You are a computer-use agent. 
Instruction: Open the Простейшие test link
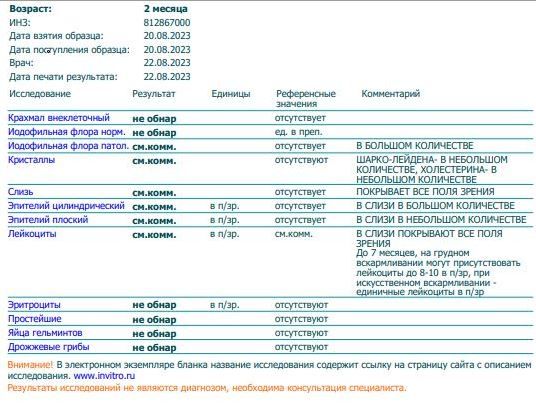(35, 319)
